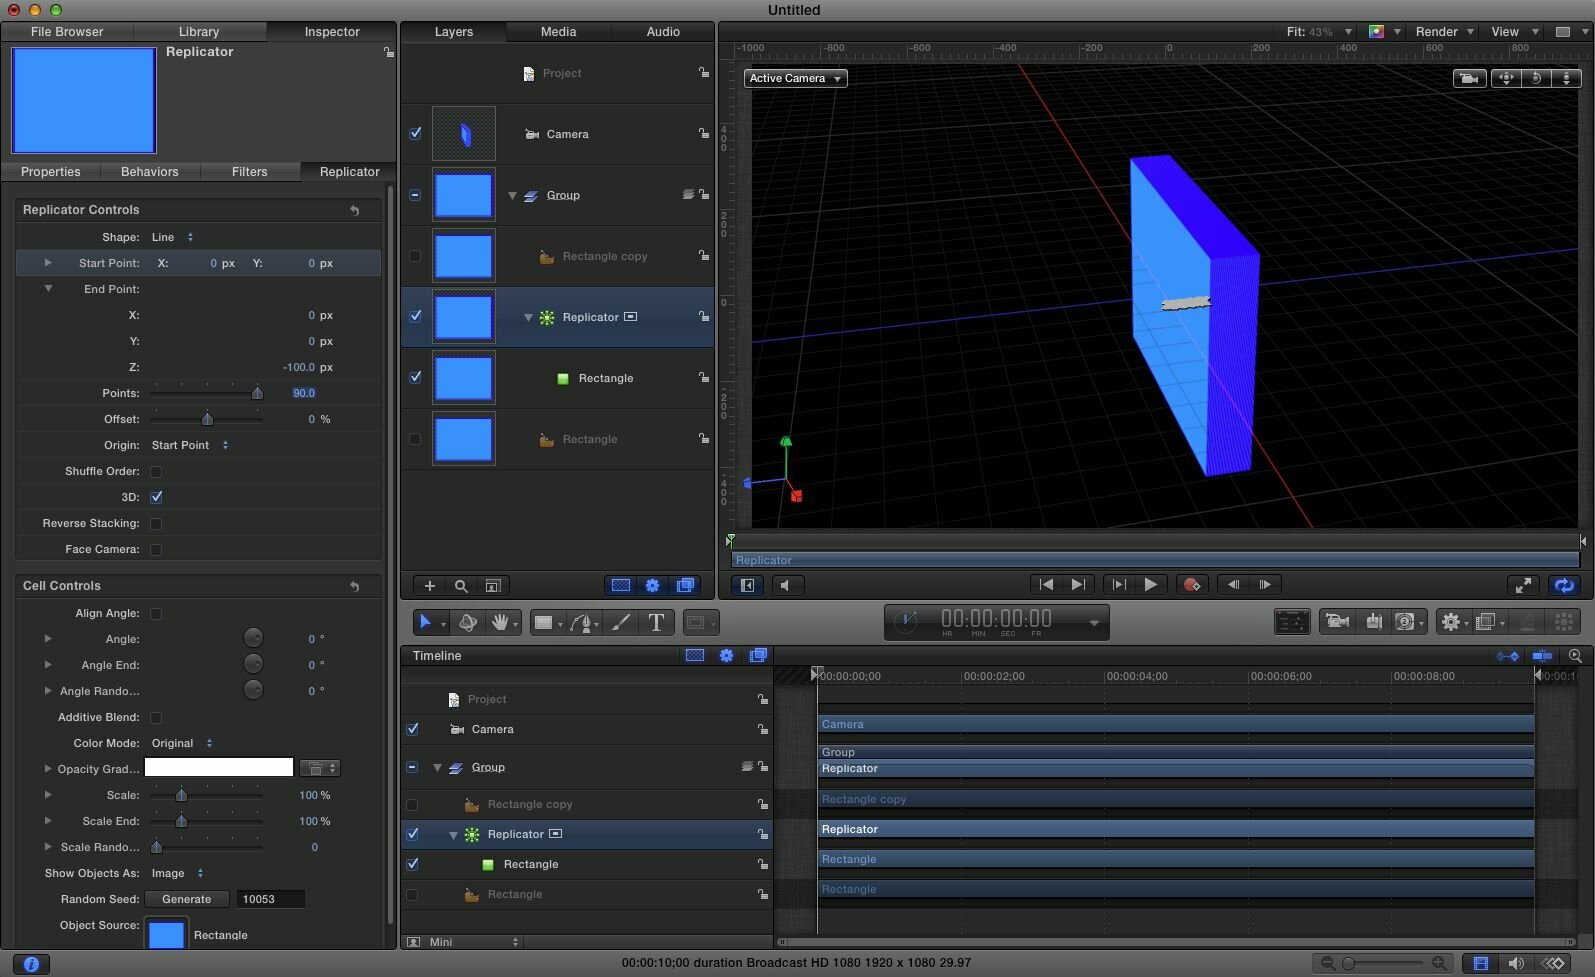Click the Opacity Gradient white swatch

219,767
